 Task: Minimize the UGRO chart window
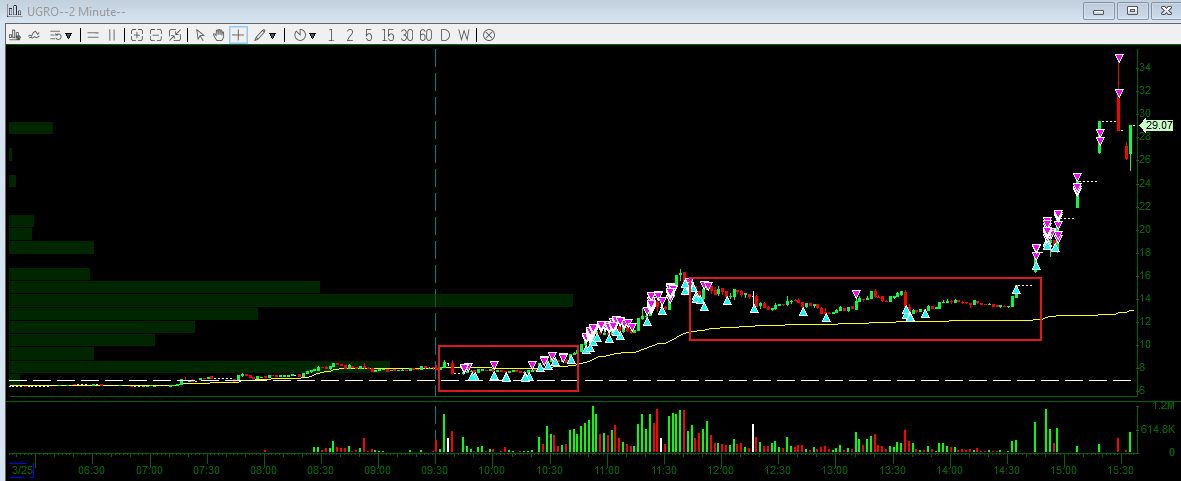coord(1099,11)
